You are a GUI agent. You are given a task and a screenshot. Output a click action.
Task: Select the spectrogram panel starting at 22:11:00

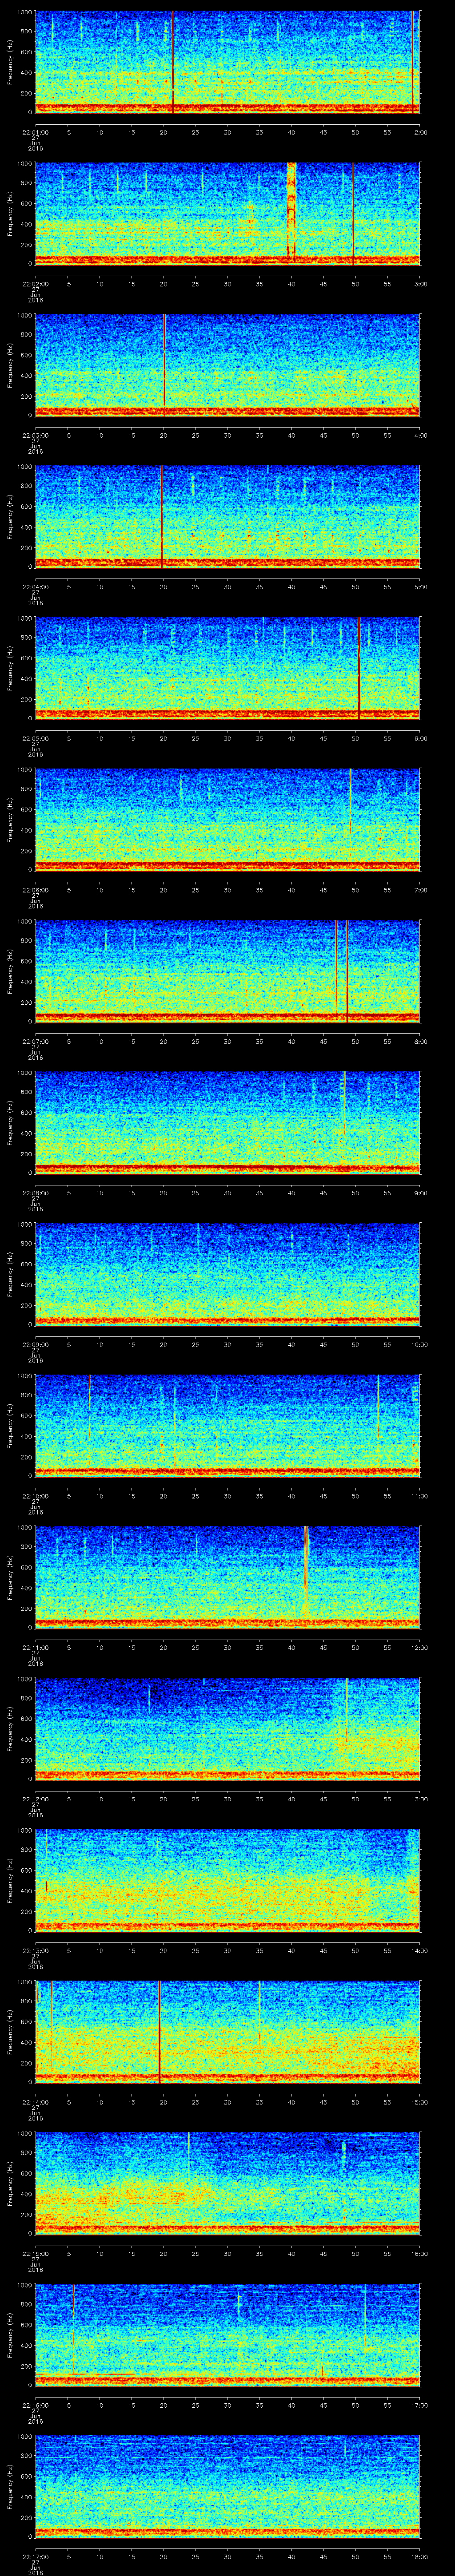pos(228,1577)
